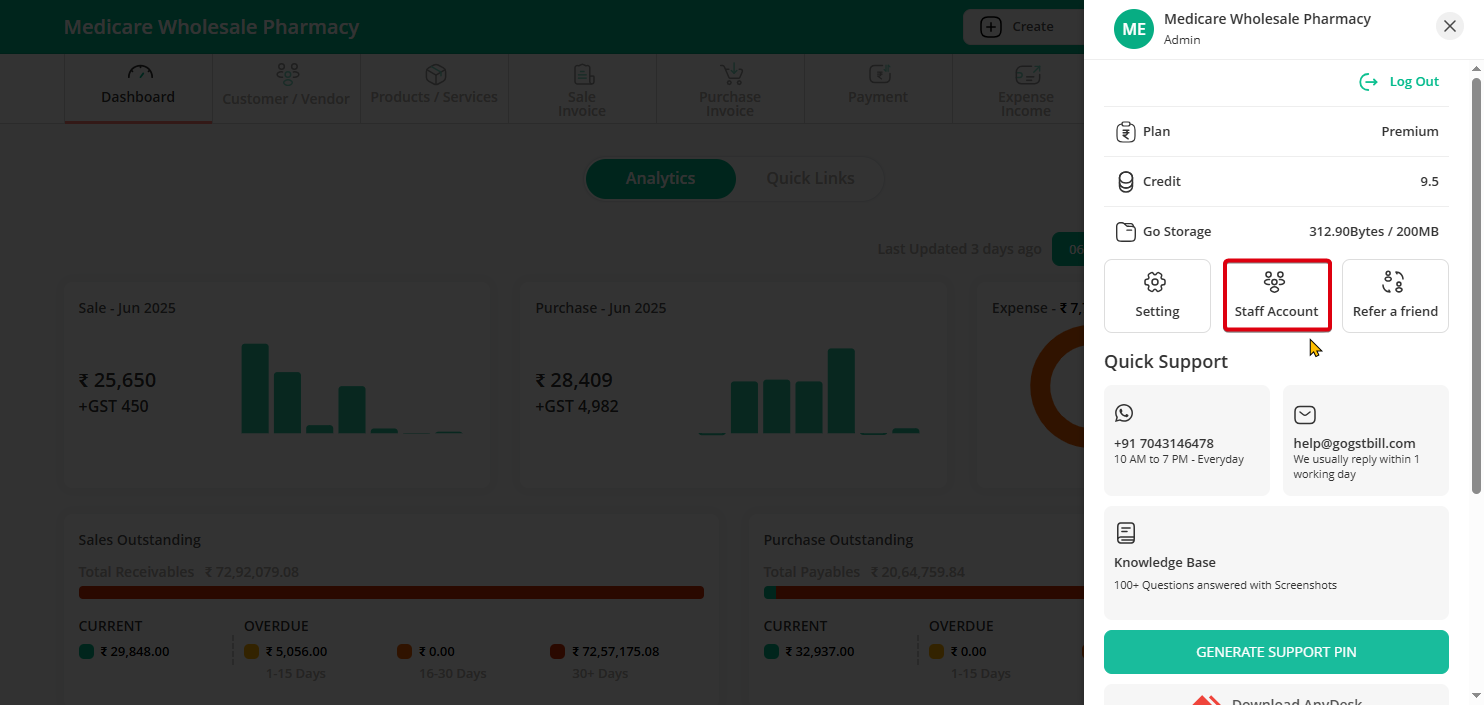Click the Medicare Wholesale Pharmacy header title
1484x705 pixels.
211,27
